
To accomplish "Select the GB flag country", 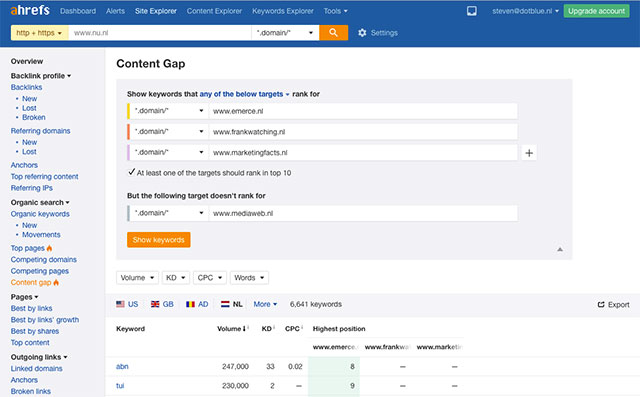I will tap(162, 304).
